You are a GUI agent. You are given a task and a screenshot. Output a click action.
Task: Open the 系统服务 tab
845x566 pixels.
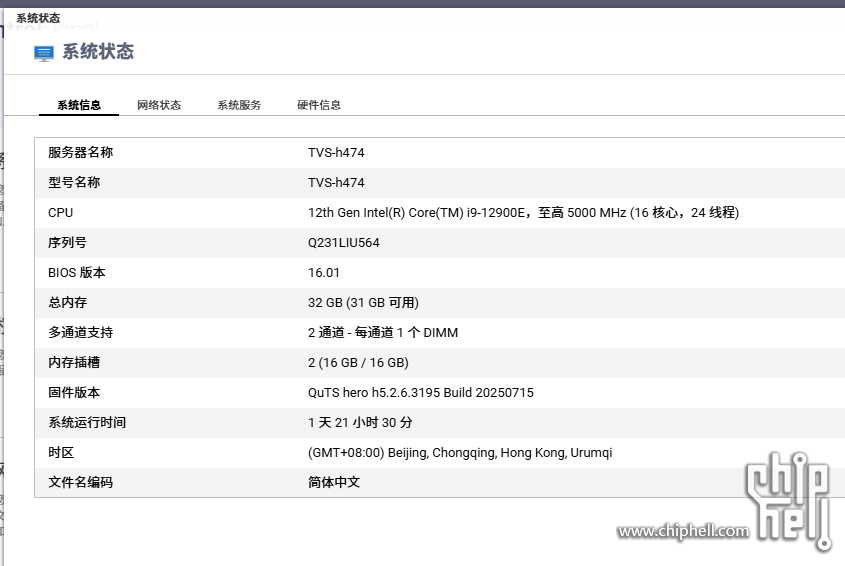[x=239, y=105]
